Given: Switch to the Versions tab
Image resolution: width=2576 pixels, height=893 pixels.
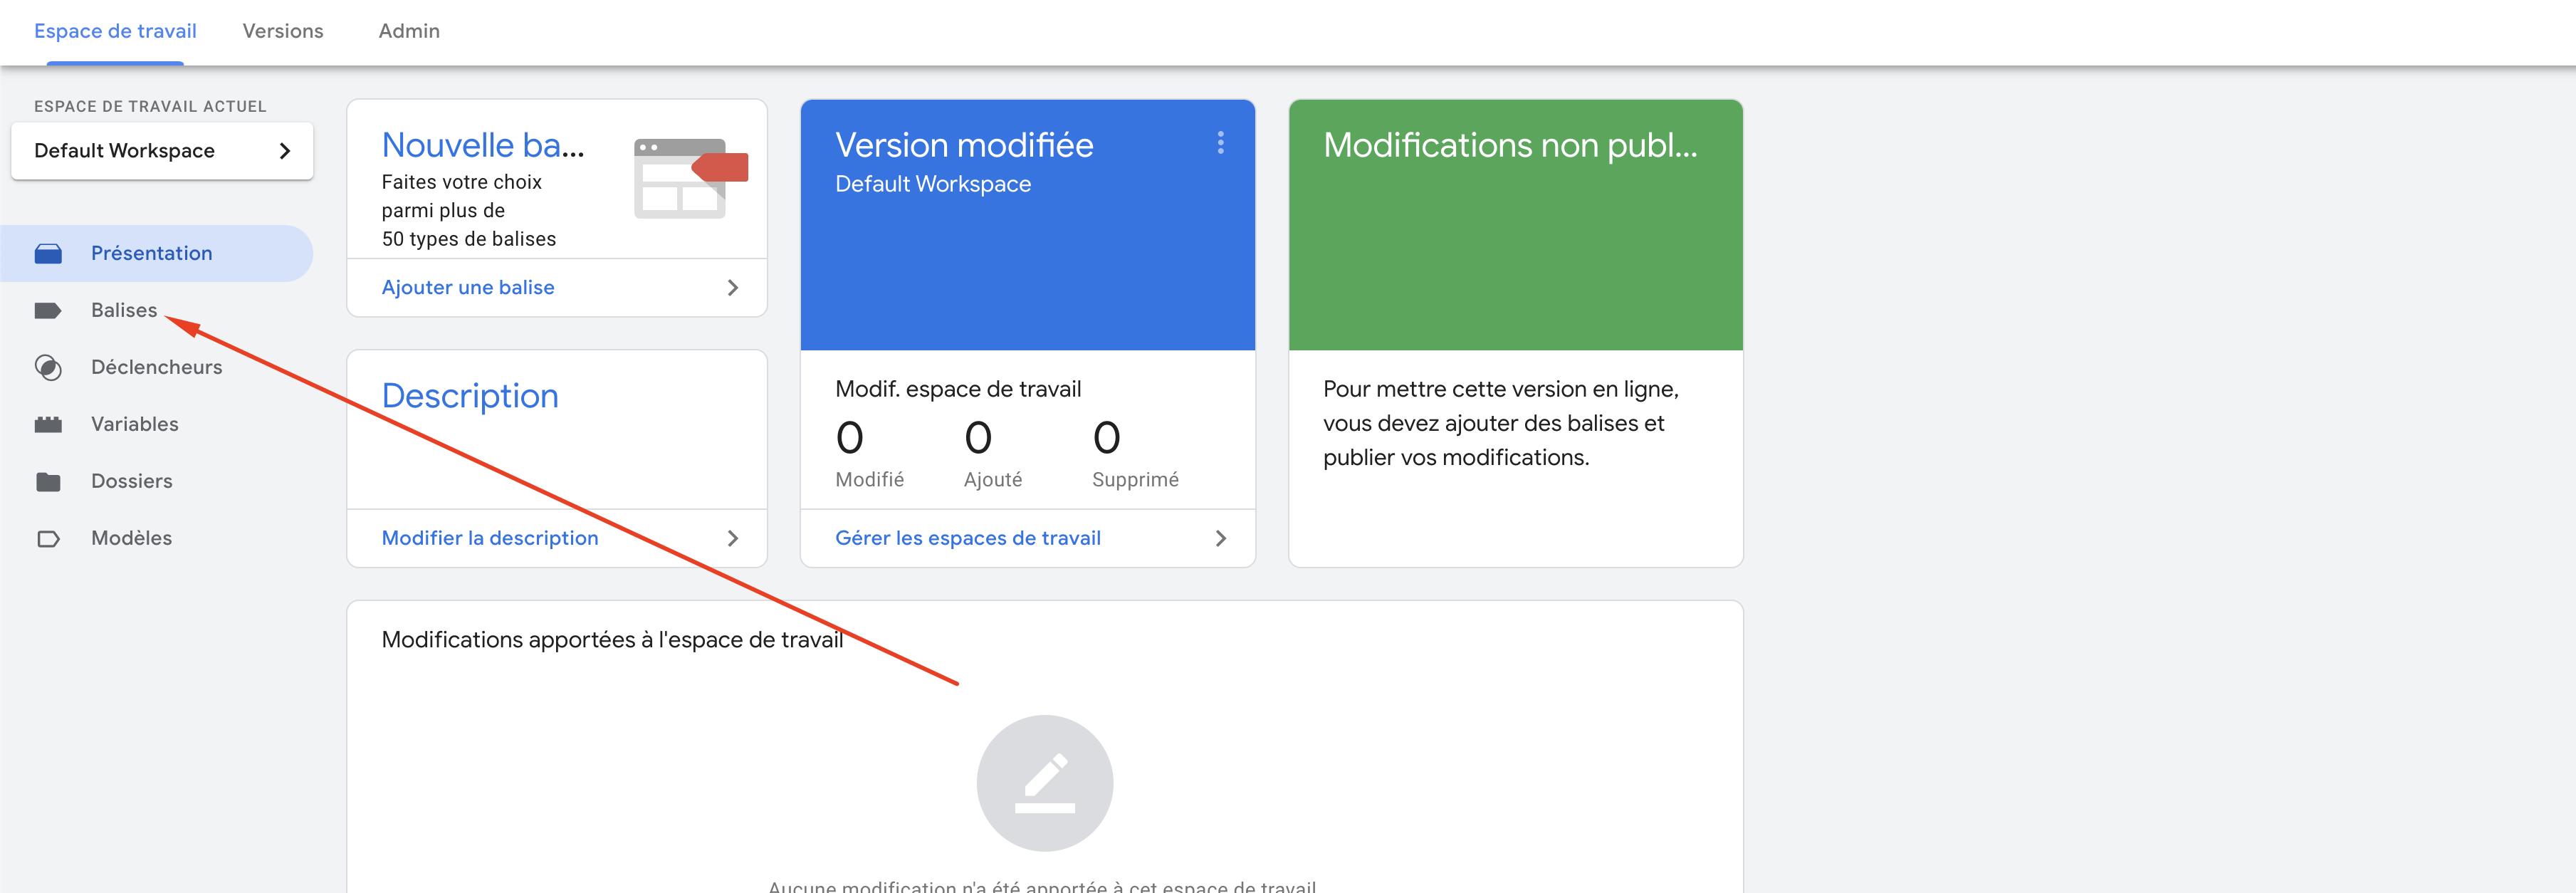Looking at the screenshot, I should 283,31.
